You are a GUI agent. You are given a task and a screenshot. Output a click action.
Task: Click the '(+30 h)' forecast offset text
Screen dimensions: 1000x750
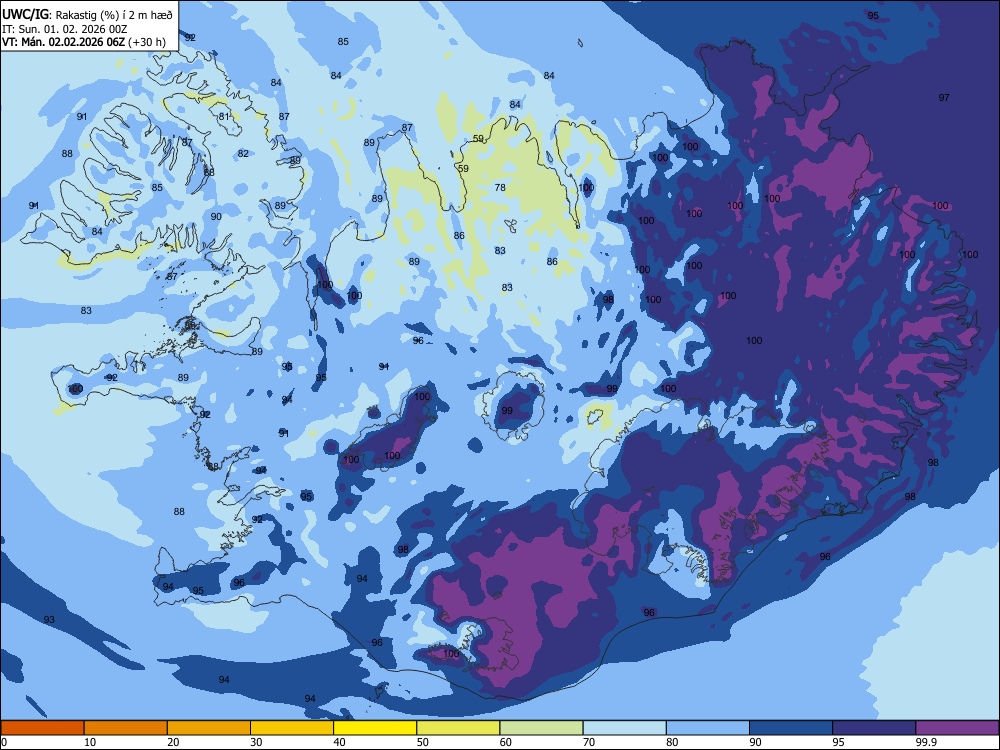(x=147, y=42)
